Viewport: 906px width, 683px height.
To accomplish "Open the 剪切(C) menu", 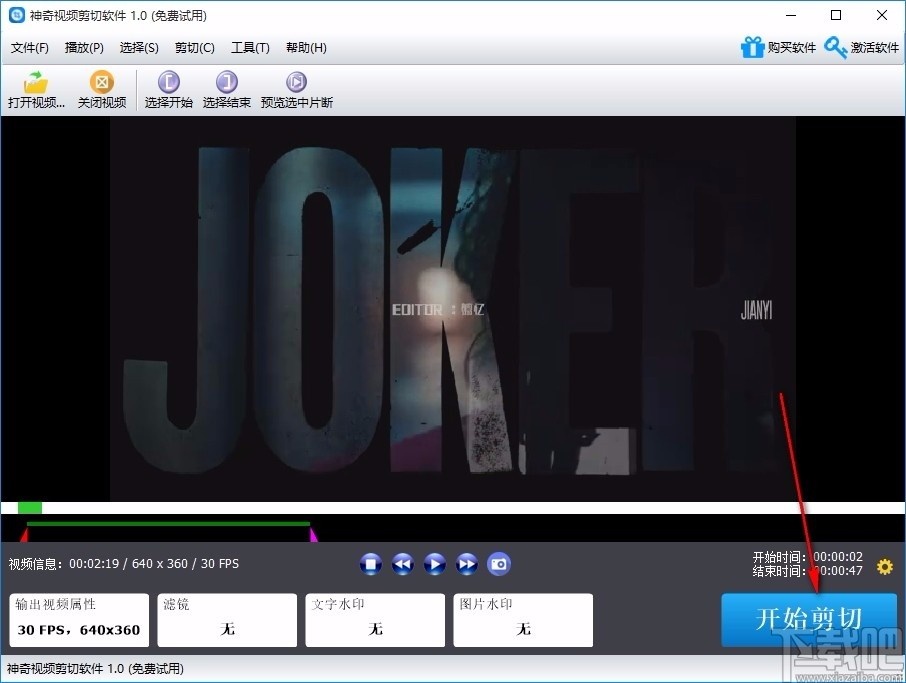I will (195, 48).
